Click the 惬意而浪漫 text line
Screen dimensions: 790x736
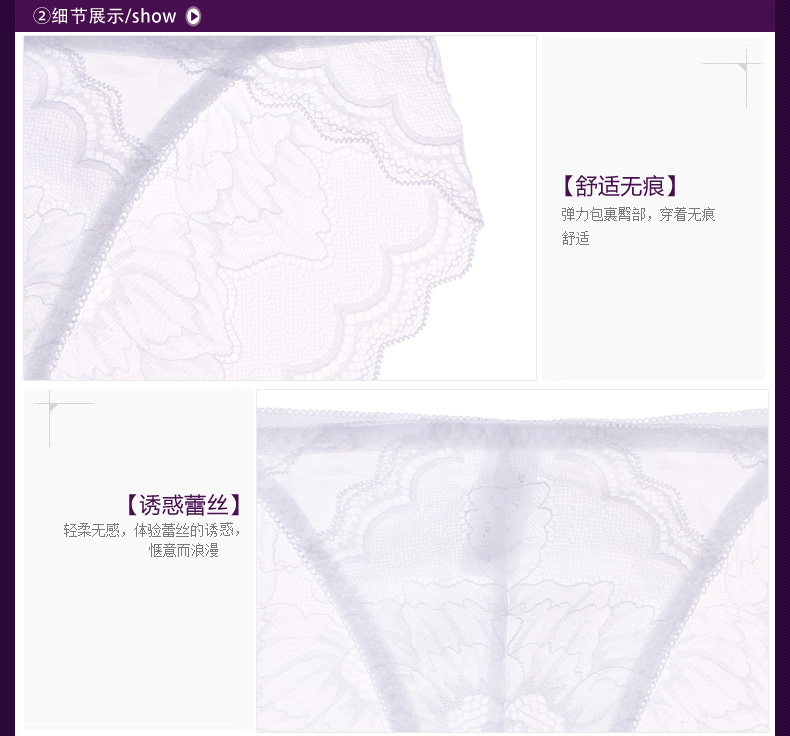tap(184, 551)
